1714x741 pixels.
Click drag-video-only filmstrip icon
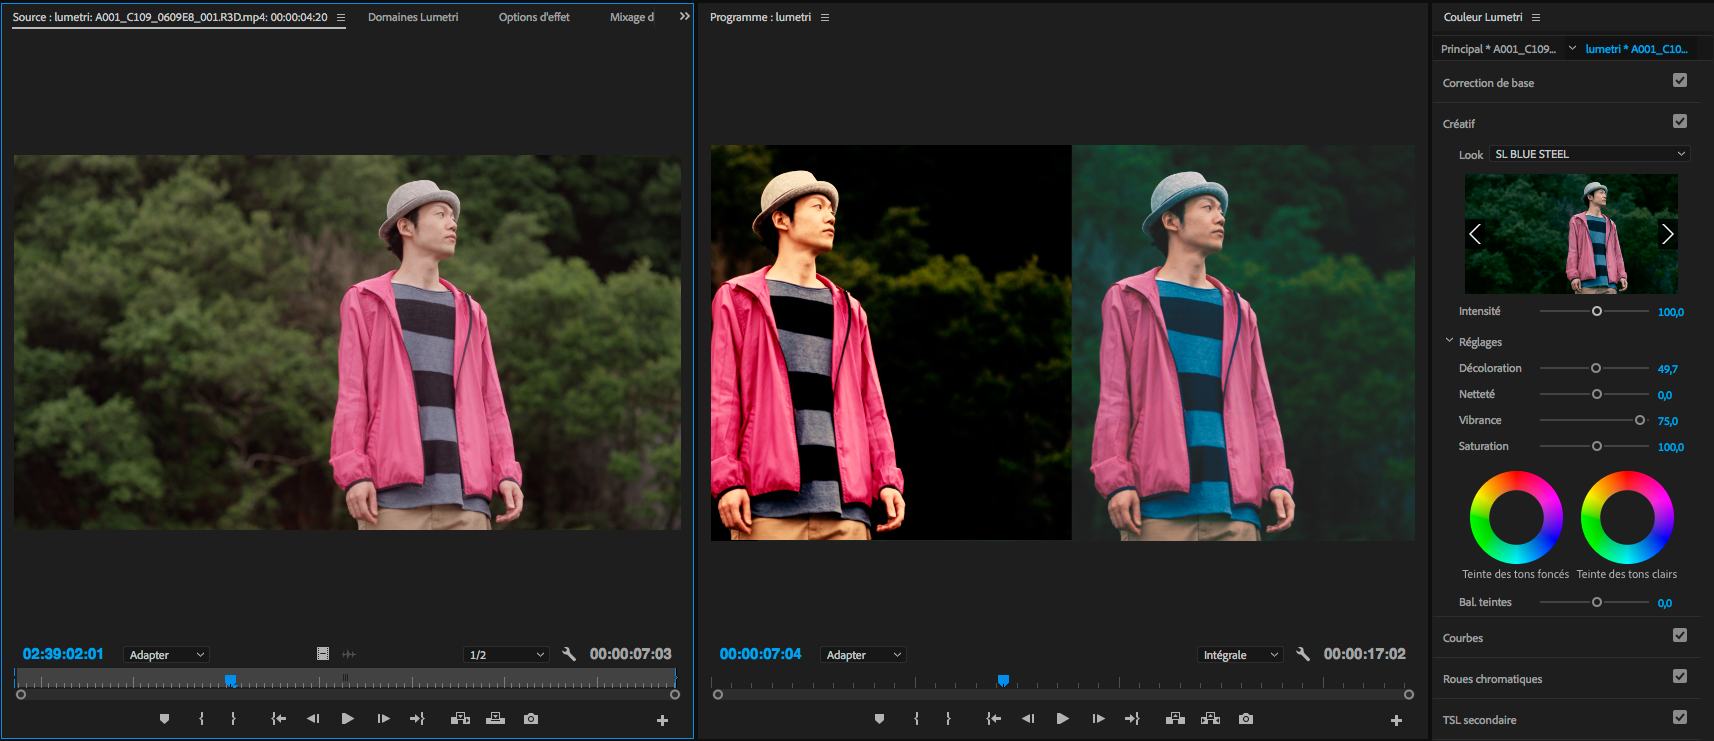(x=323, y=654)
